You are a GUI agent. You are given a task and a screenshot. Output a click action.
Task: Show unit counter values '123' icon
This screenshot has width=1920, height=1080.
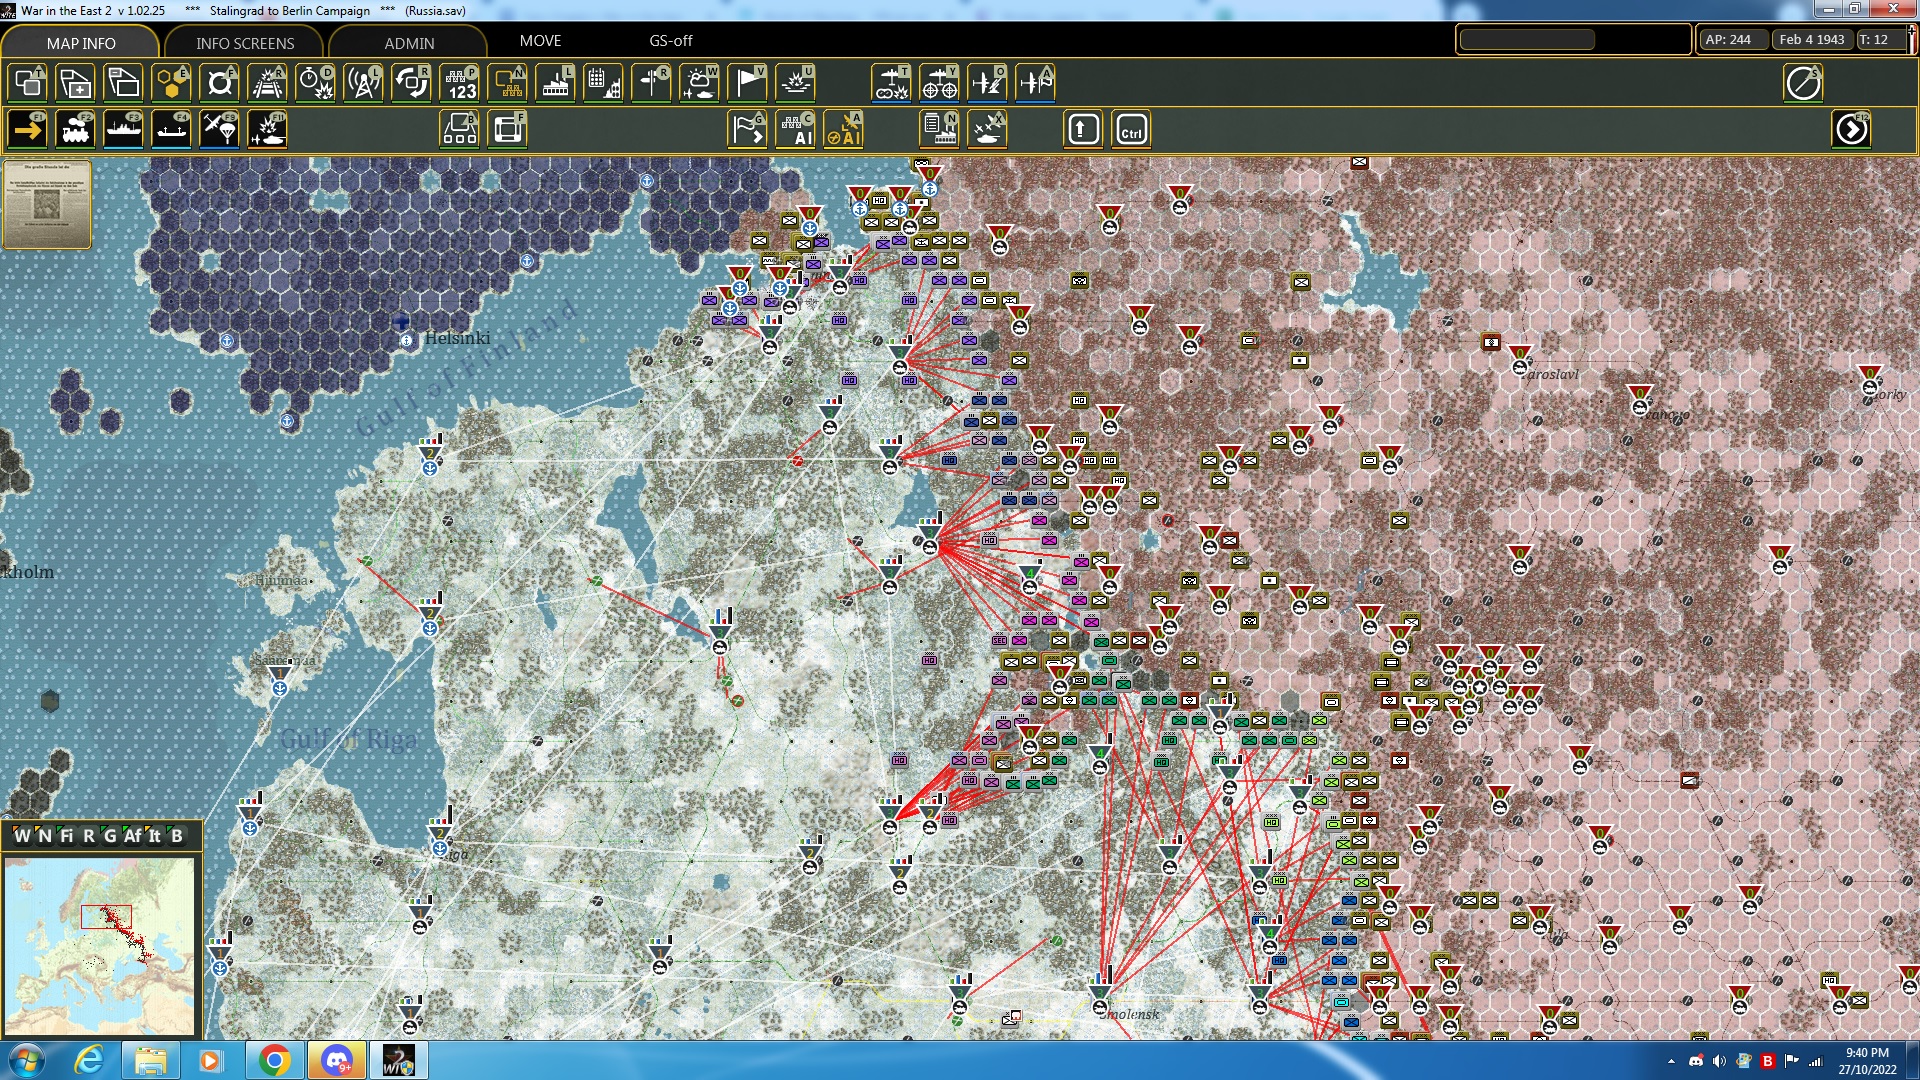pos(460,83)
